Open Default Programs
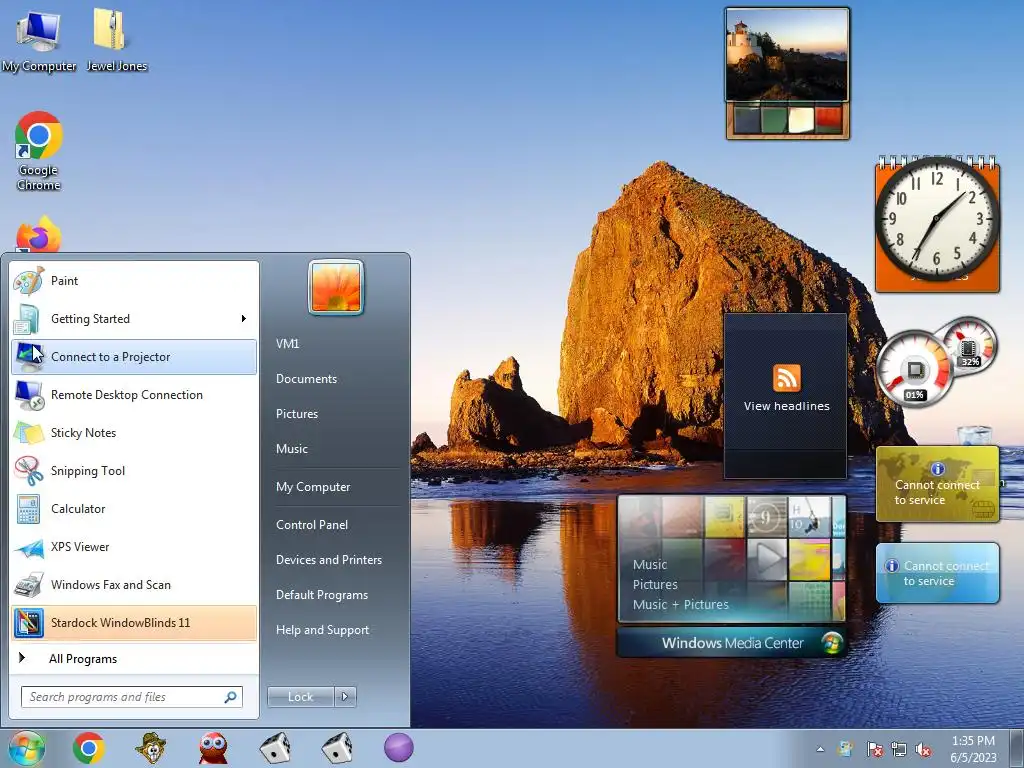This screenshot has width=1024, height=768. point(321,595)
